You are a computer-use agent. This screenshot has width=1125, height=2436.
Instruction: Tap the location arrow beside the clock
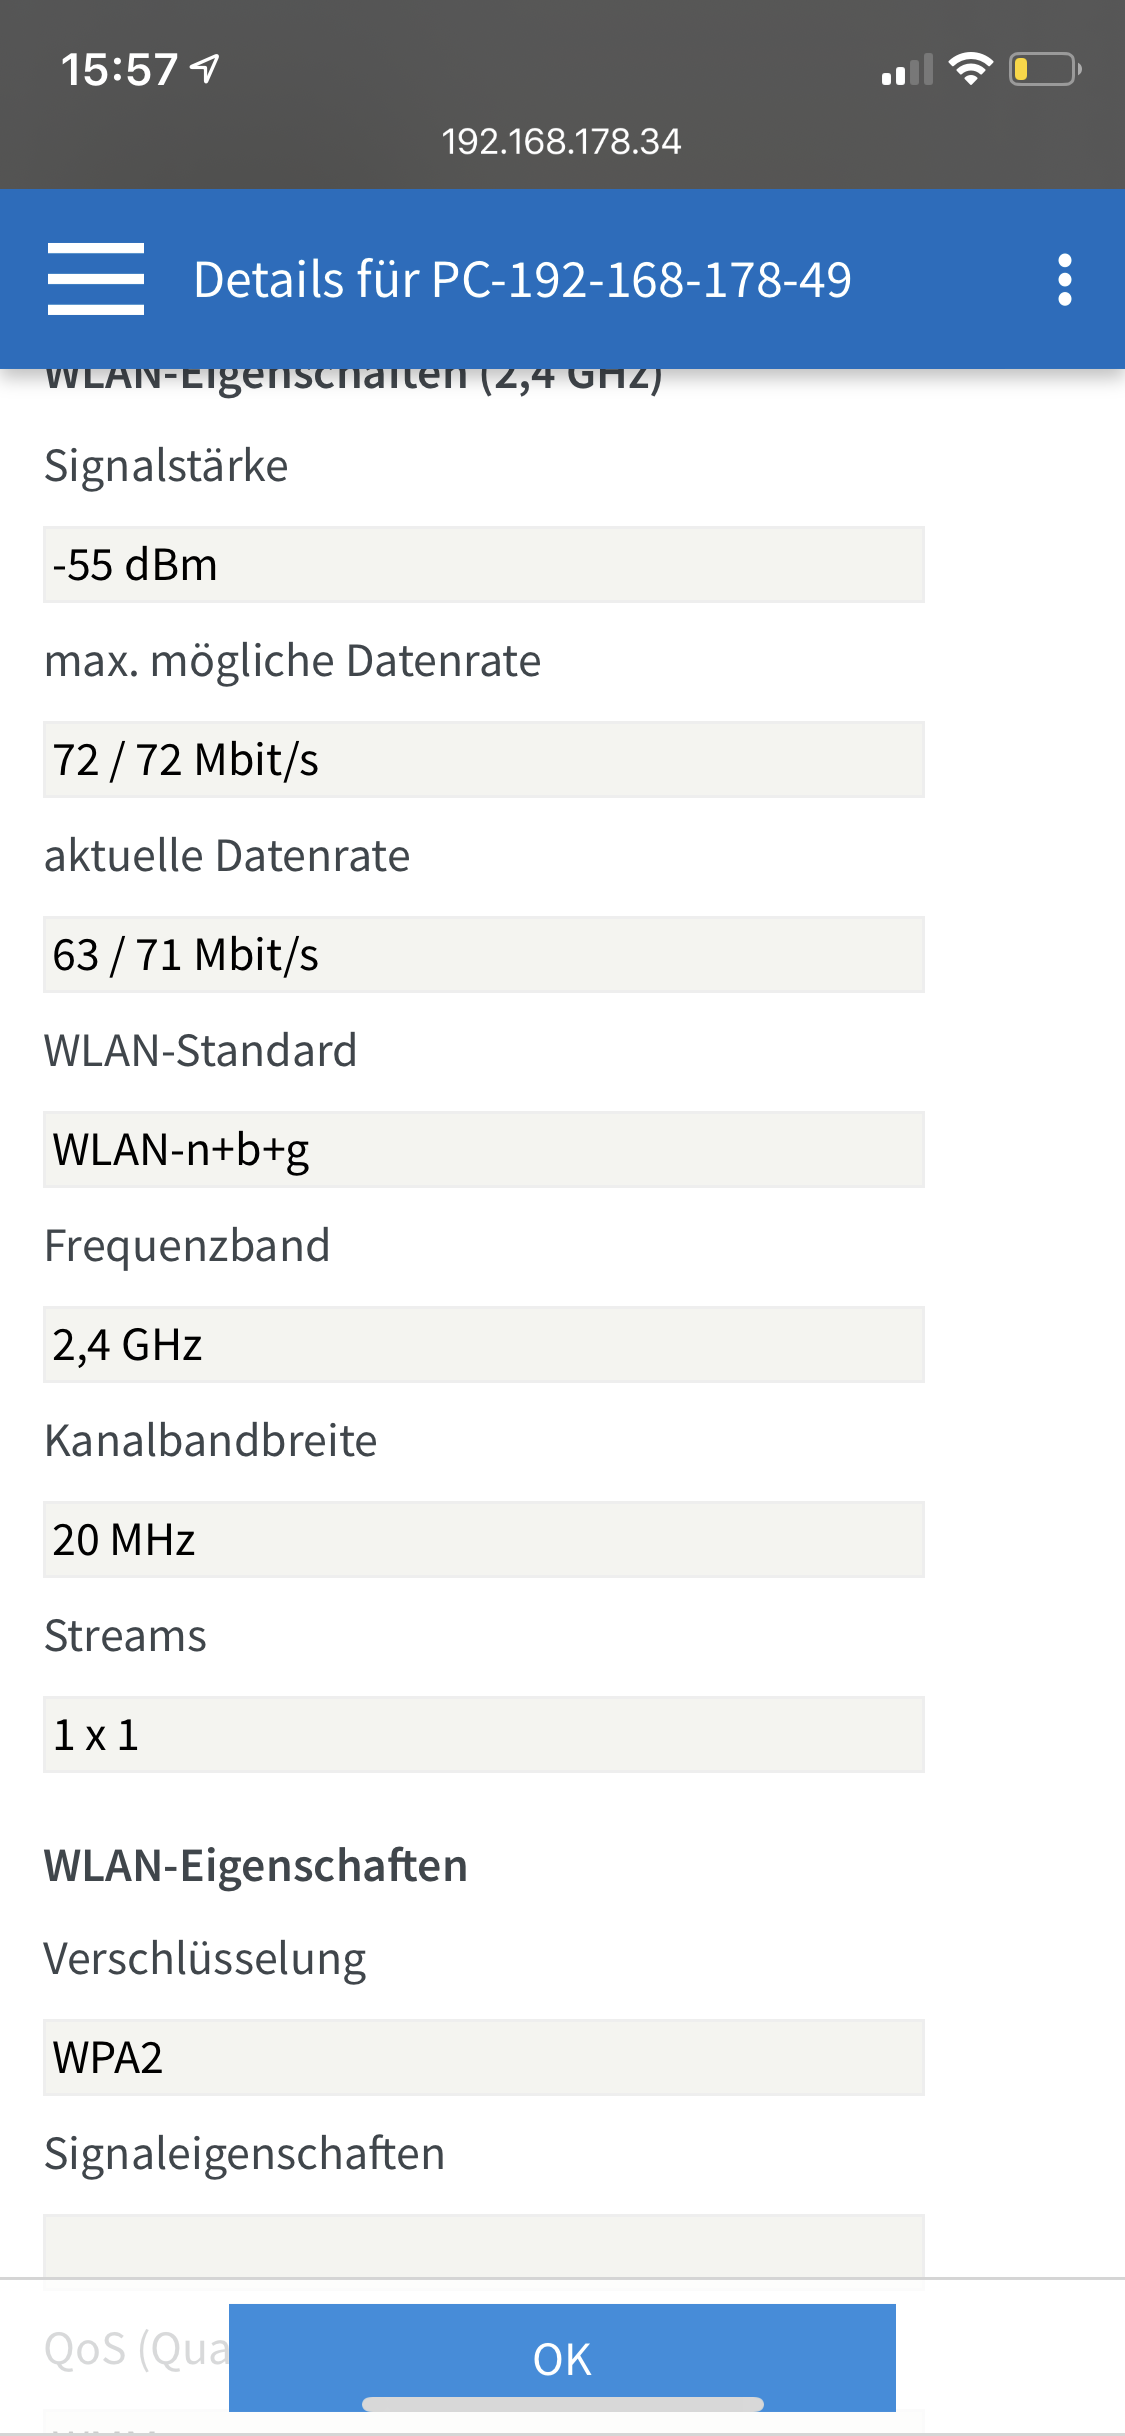pos(206,69)
